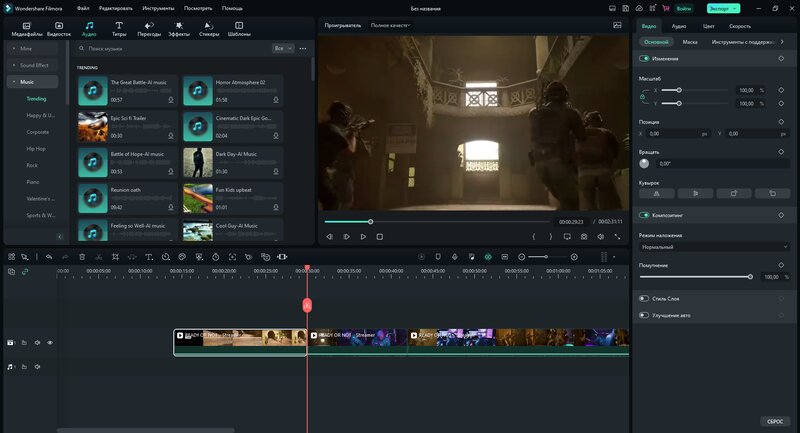Select the crop tool in timeline toolbar
The image size is (800, 433).
coord(115,257)
